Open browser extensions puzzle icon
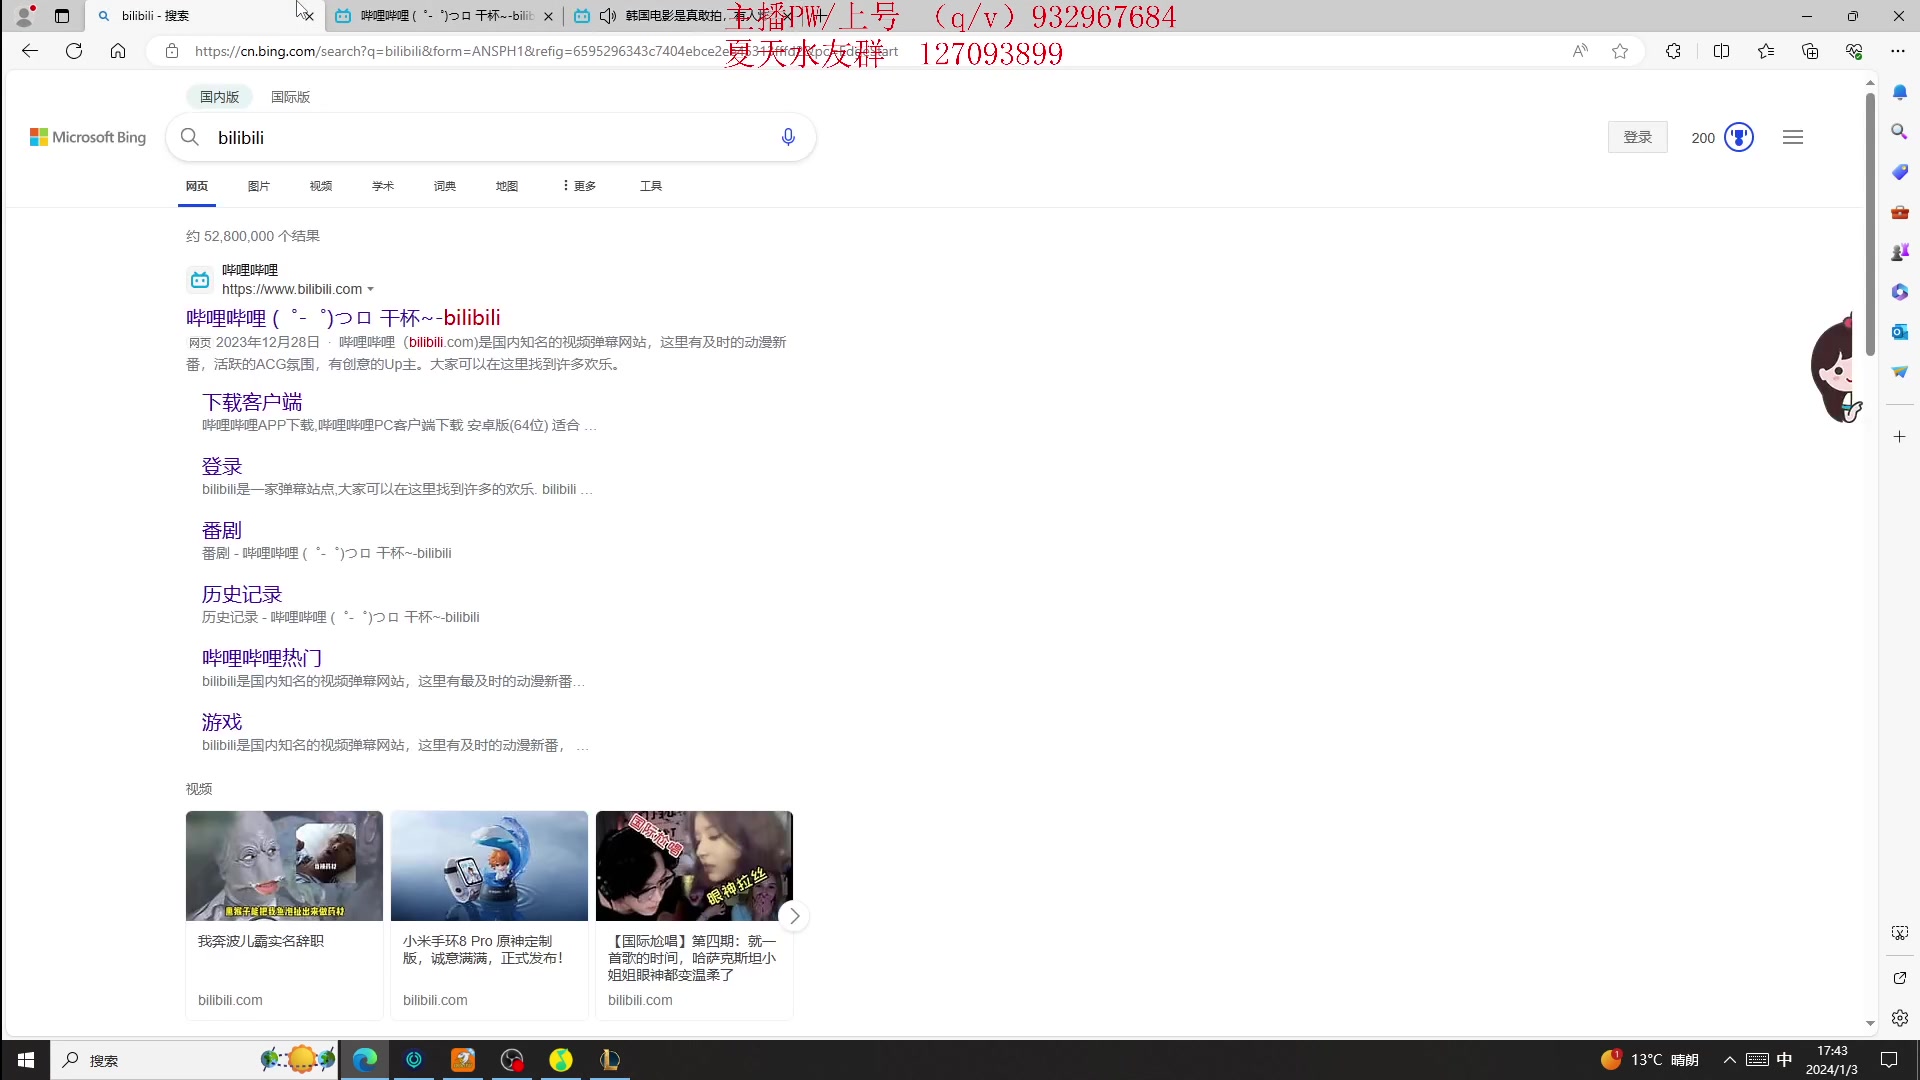The width and height of the screenshot is (1920, 1080). [x=1673, y=51]
